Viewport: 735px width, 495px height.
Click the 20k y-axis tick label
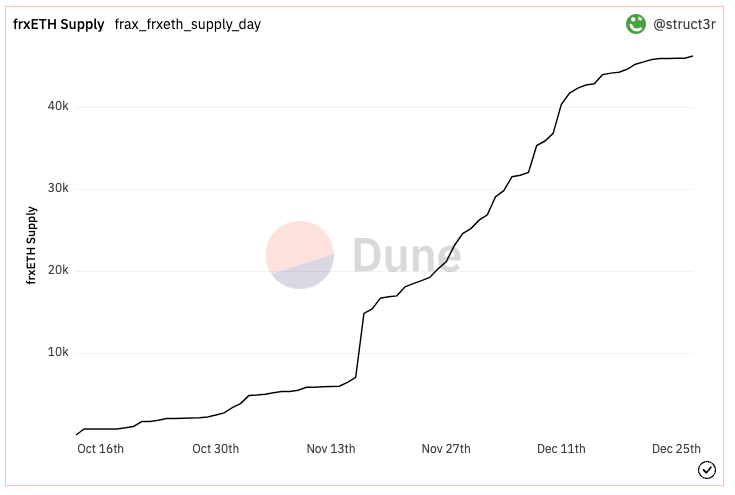[57, 271]
